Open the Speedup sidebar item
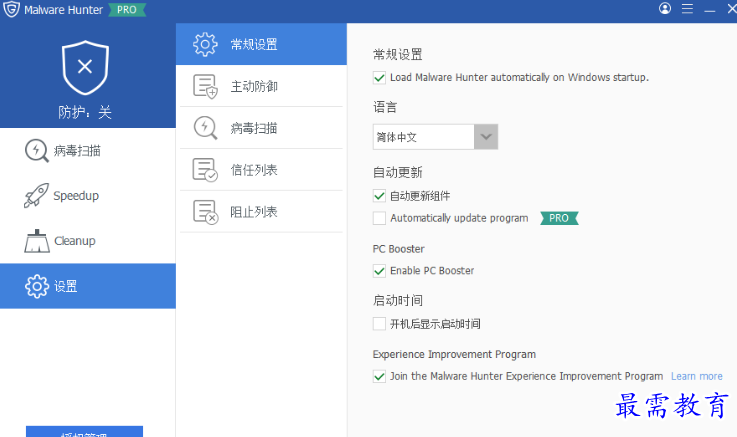 click(x=88, y=195)
